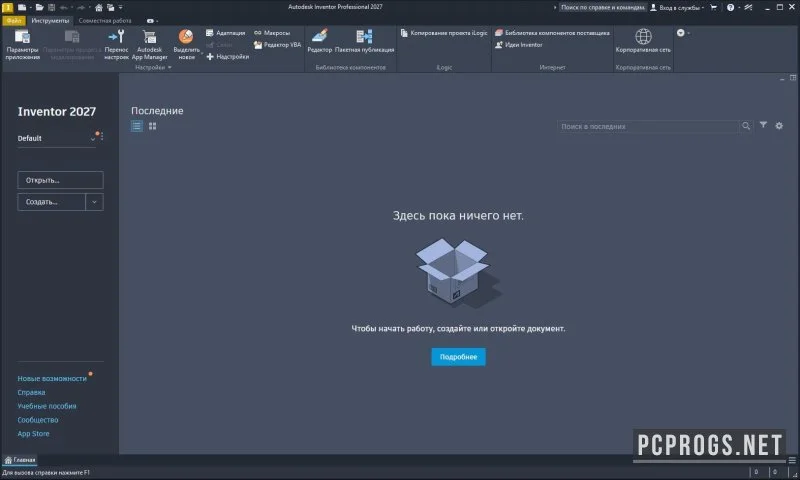Click the Autodesk connectivity icon in title bar
Image resolution: width=800 pixels, height=480 pixels.
coord(747,7)
